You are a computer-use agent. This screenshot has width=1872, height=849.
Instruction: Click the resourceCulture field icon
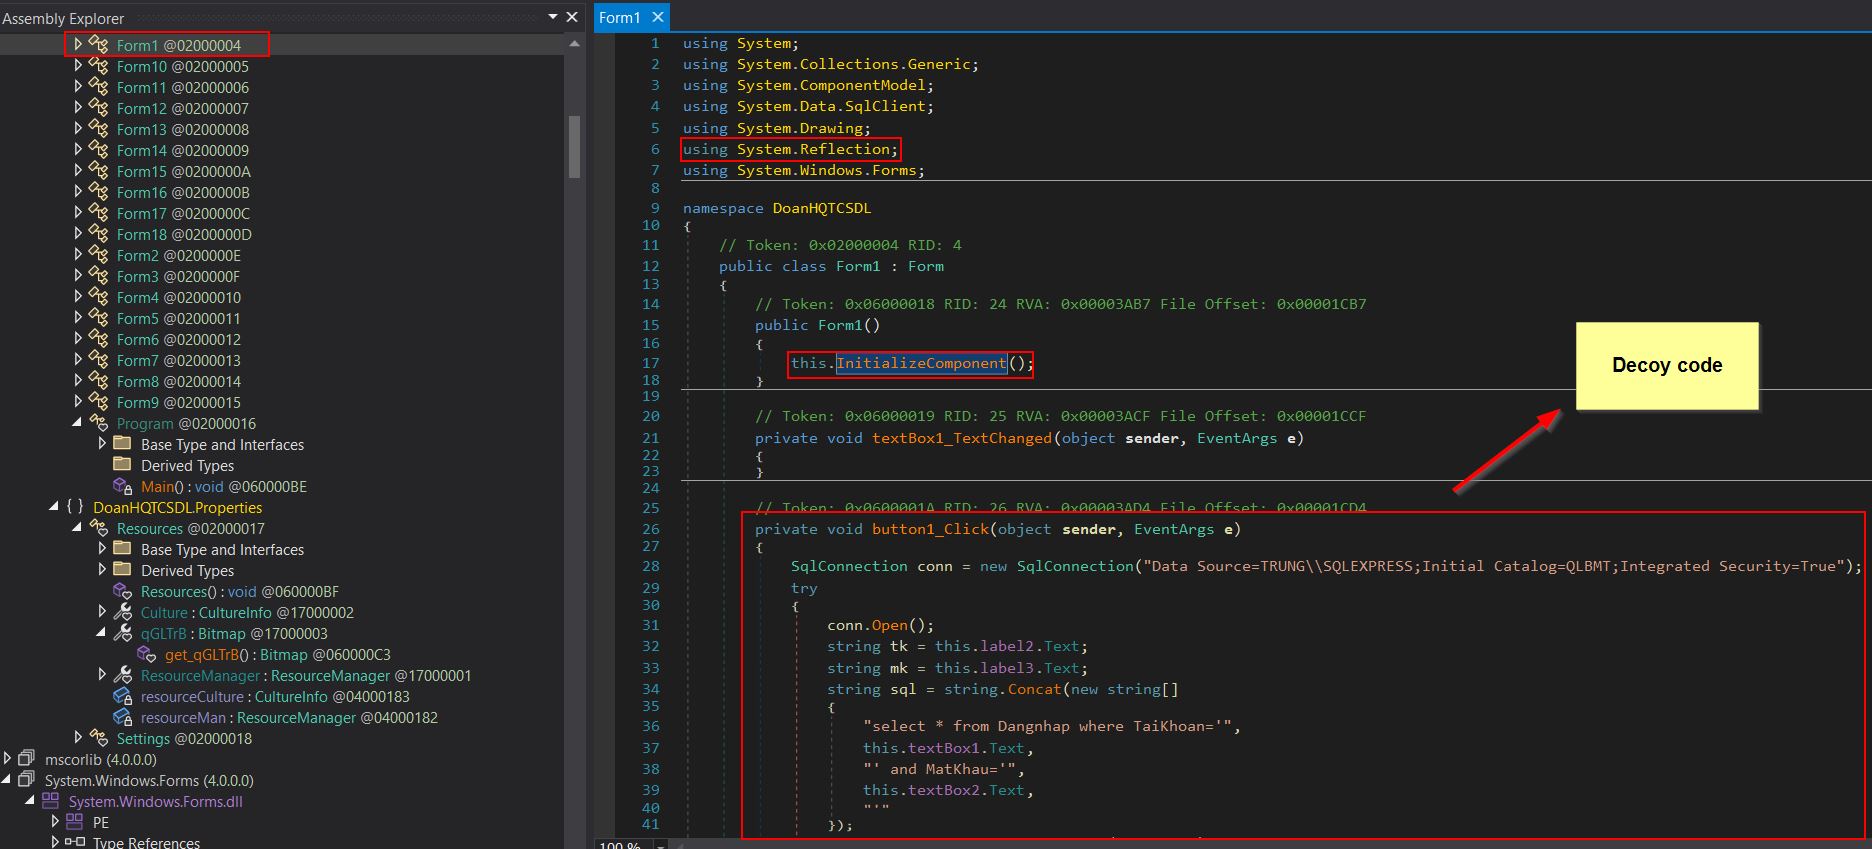(123, 696)
